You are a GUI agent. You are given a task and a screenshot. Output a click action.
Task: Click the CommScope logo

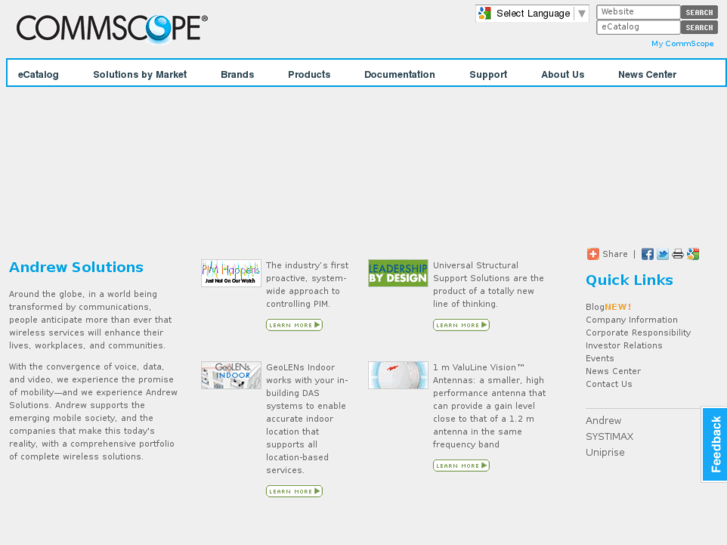pyautogui.click(x=112, y=29)
